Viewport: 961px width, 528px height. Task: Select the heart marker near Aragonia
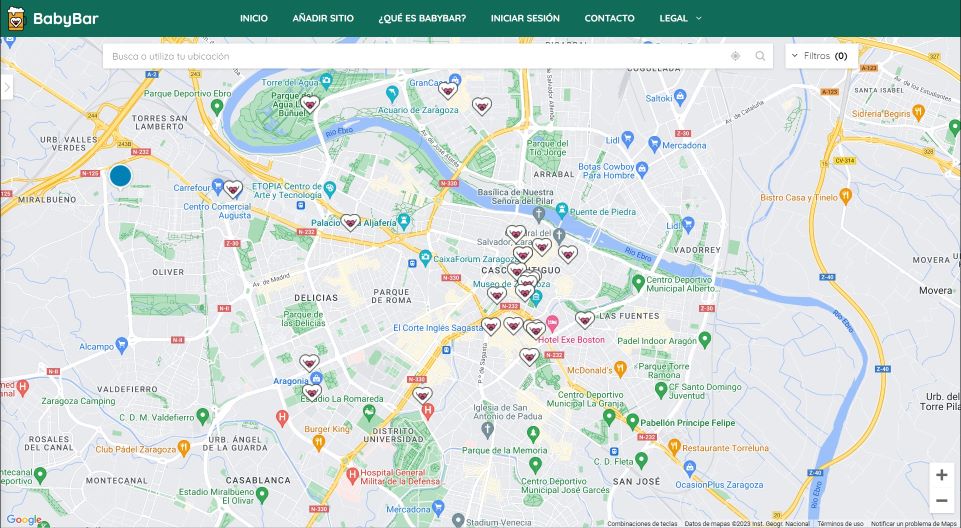coord(310,362)
